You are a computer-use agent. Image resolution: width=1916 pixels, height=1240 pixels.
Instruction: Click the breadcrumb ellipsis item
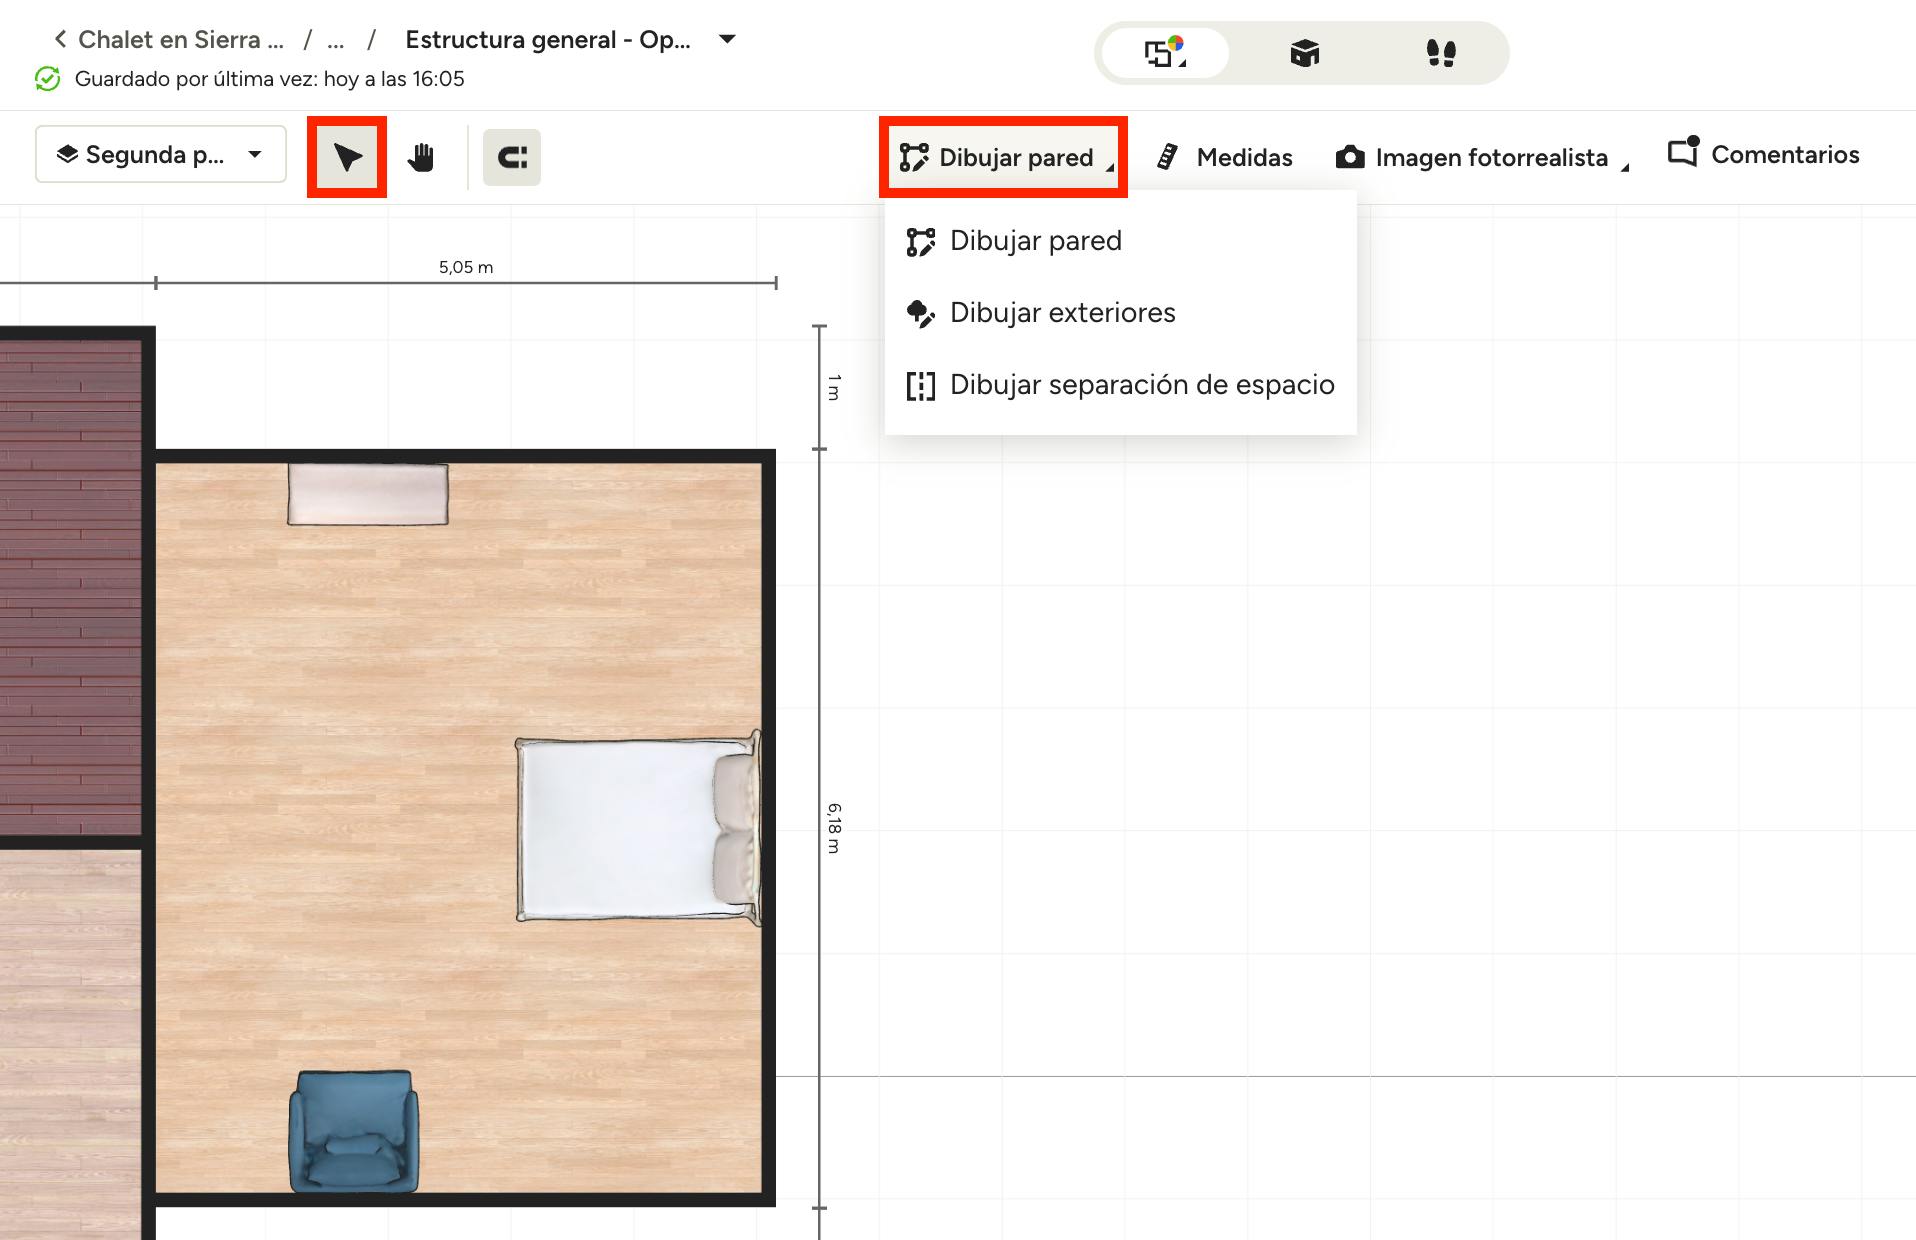[x=336, y=40]
